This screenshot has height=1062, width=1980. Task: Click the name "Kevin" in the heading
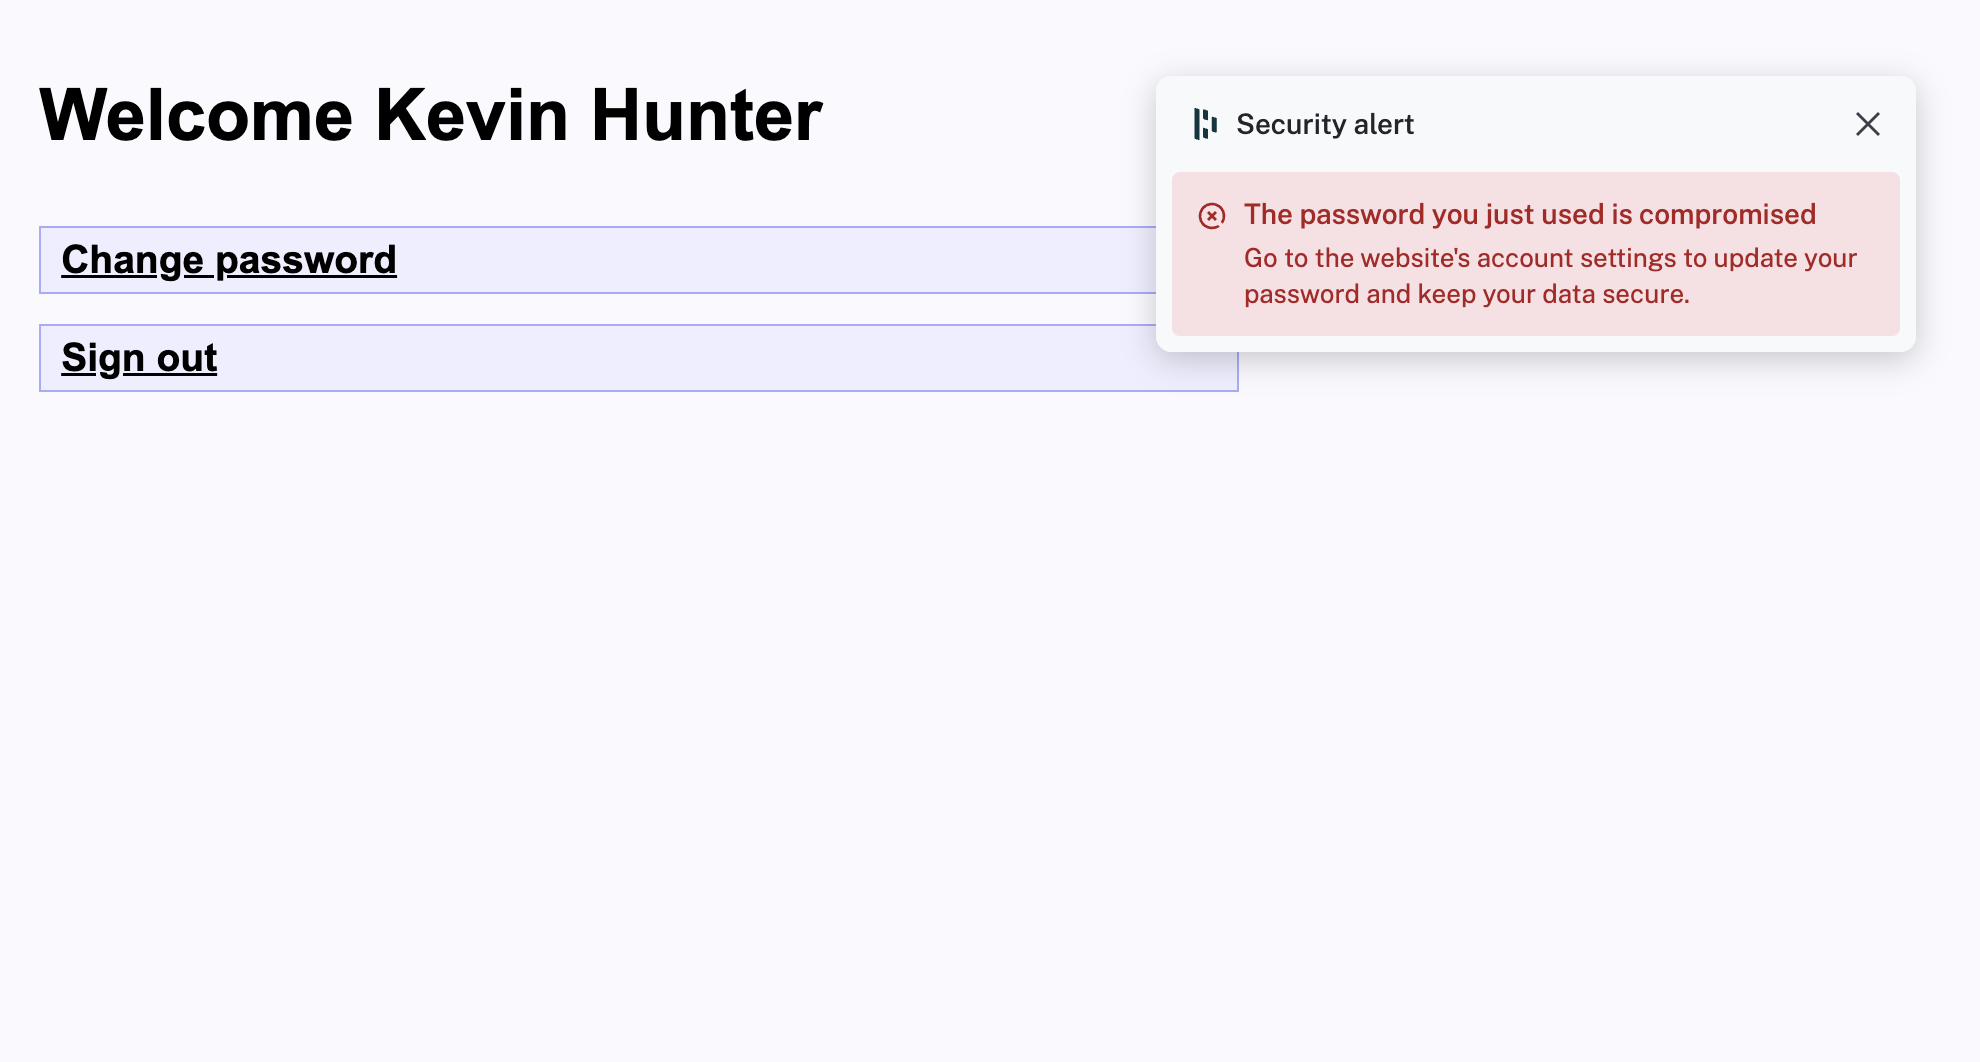472,116
